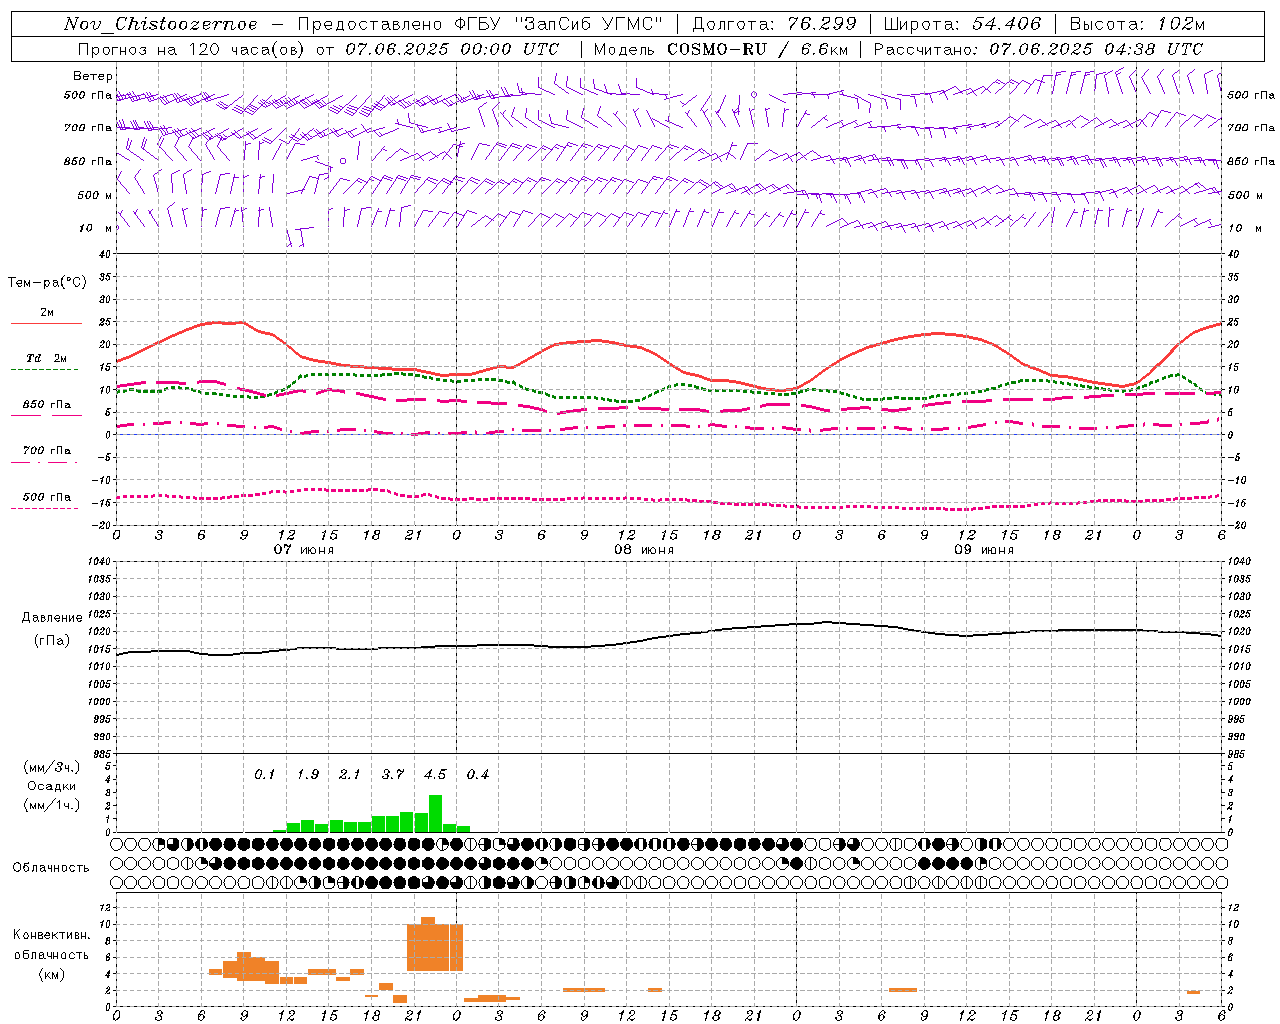Click the '07 июня' date label
The width and height of the screenshot is (1280, 1024).
click(x=304, y=550)
